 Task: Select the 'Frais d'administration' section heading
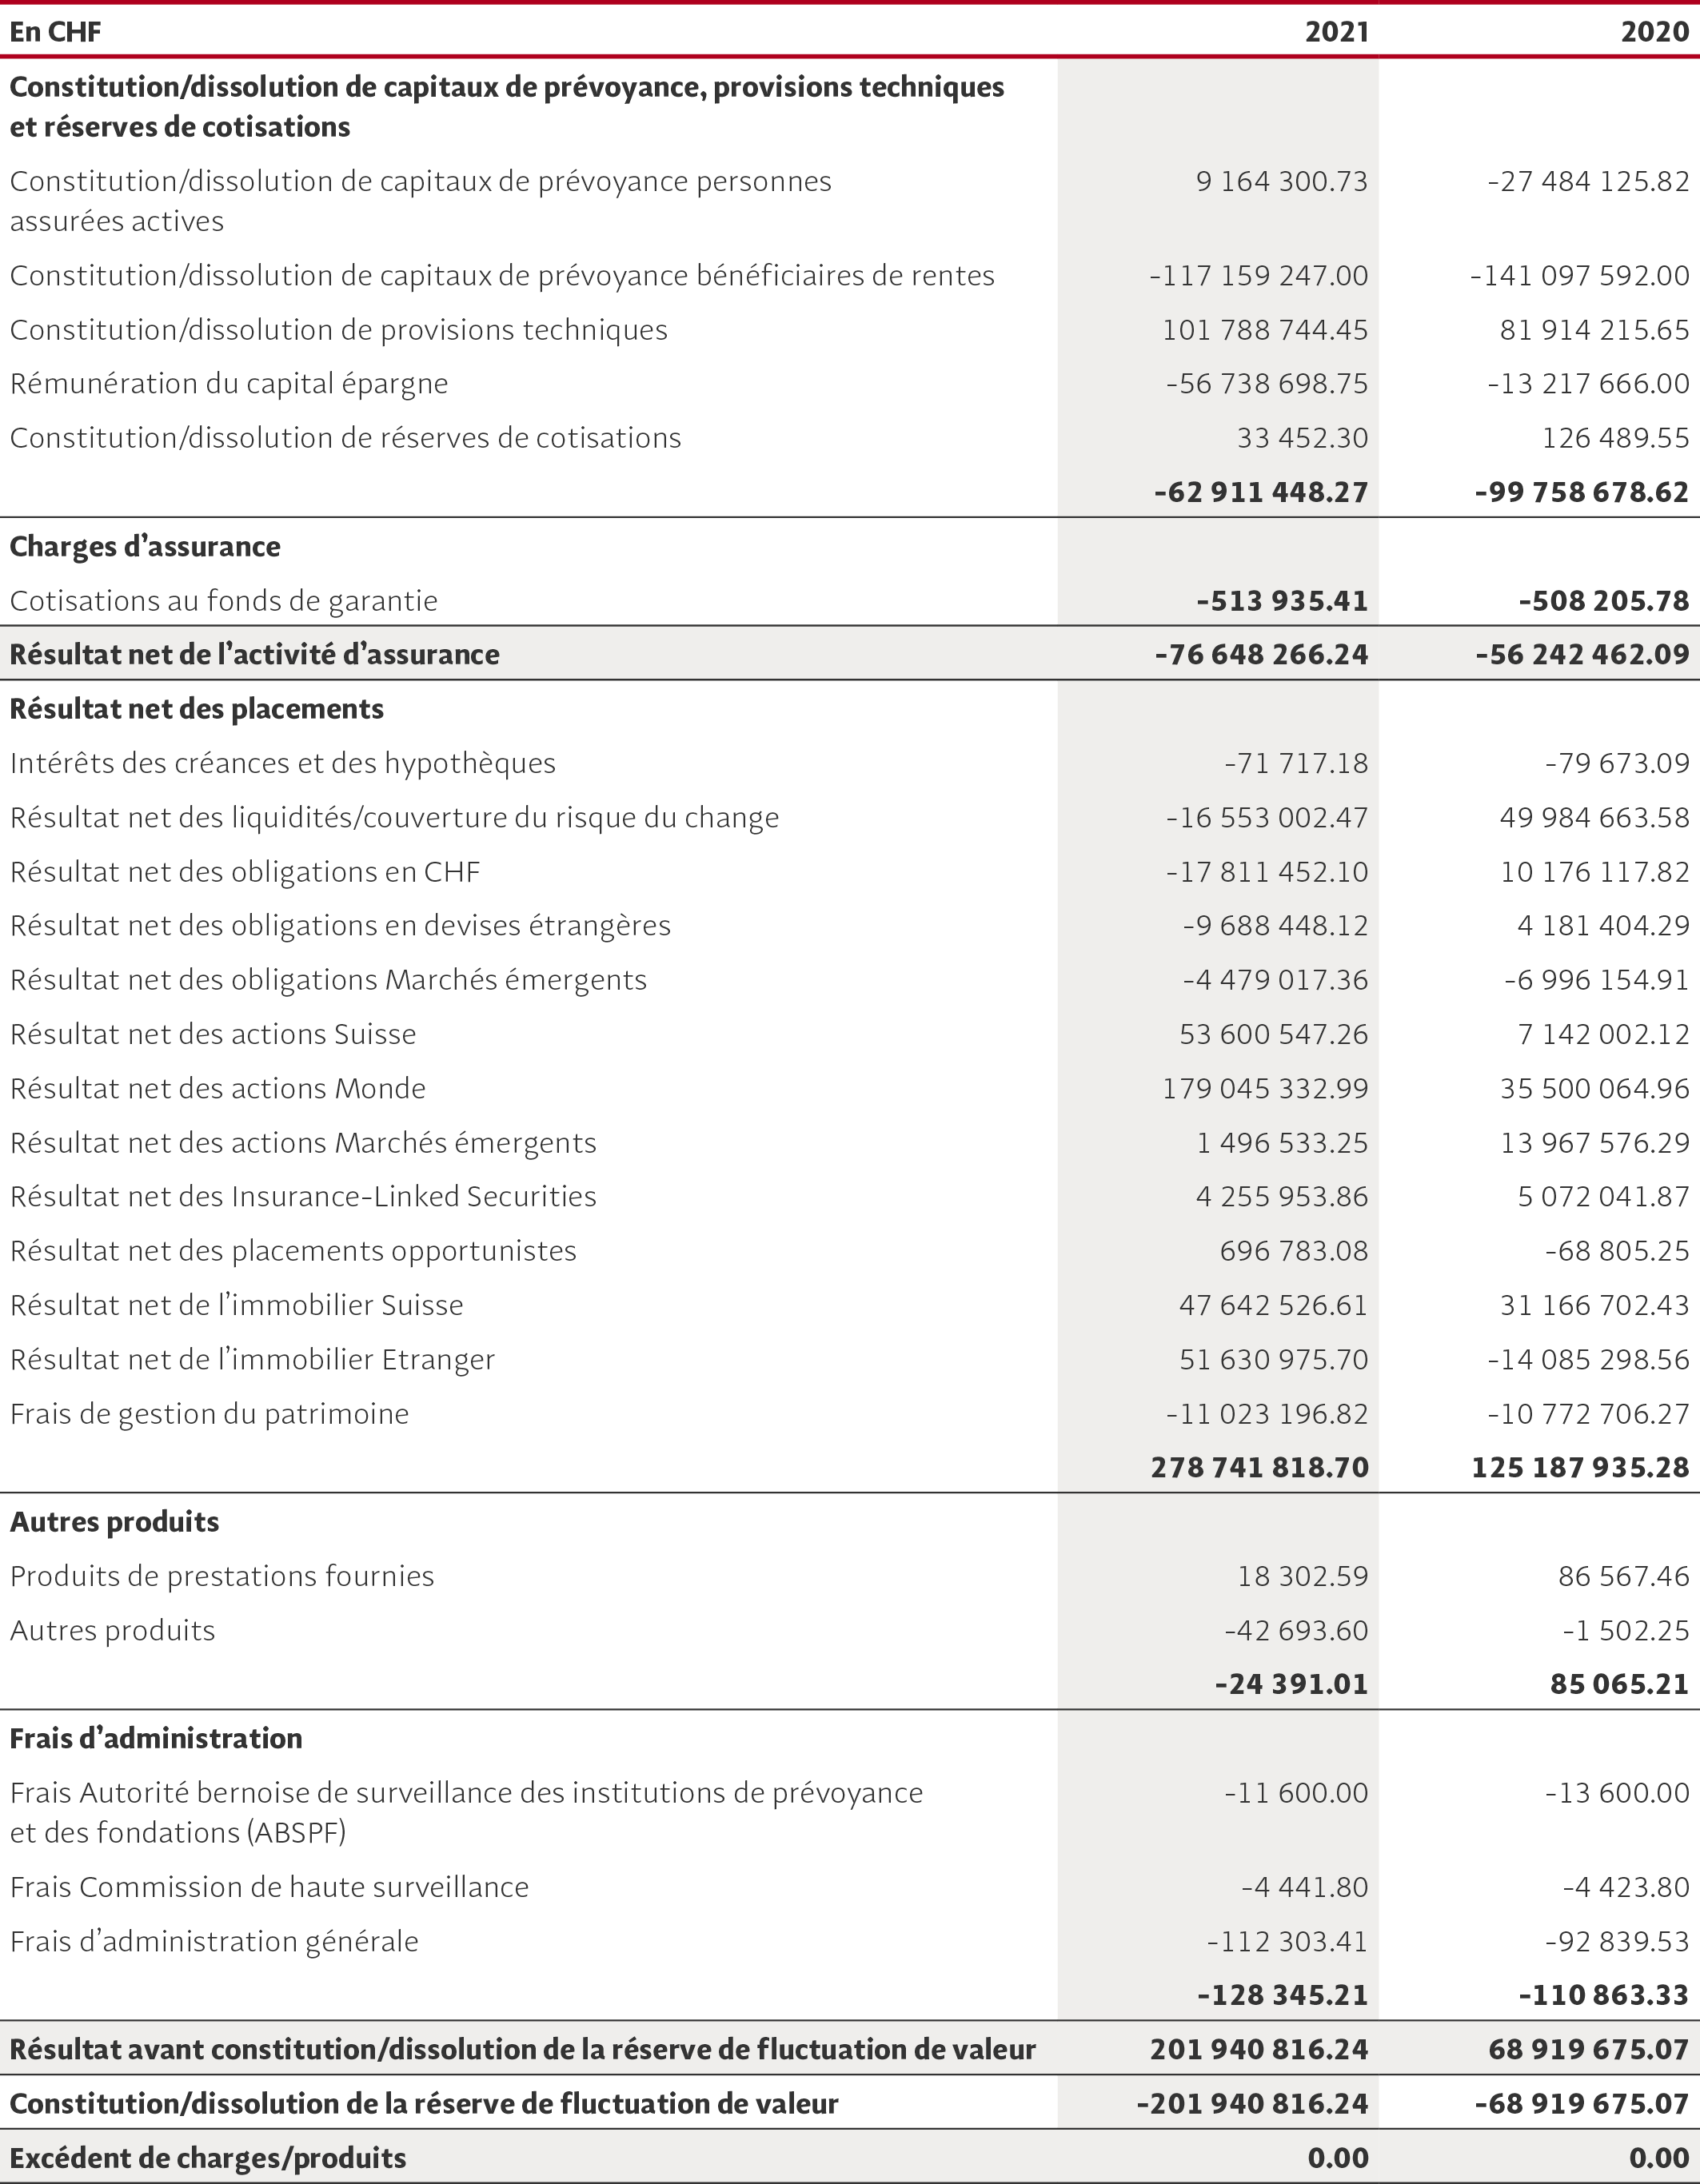(156, 1738)
